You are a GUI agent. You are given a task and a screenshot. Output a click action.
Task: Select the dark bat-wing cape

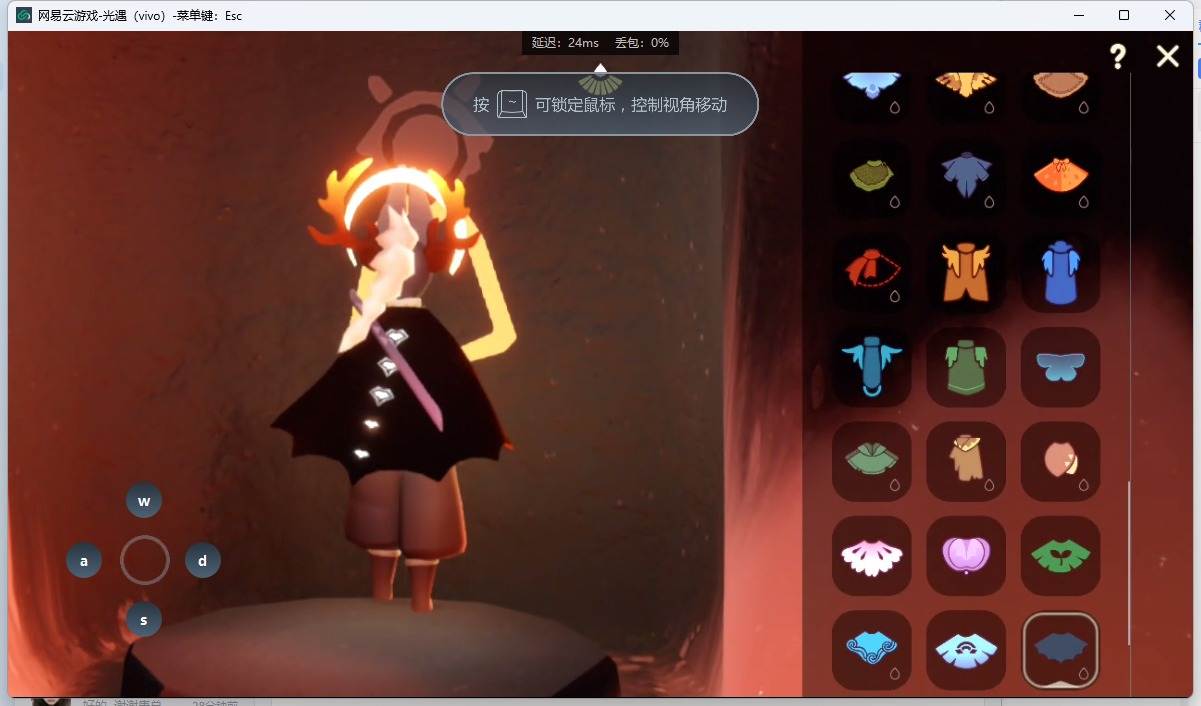pyautogui.click(x=1060, y=650)
